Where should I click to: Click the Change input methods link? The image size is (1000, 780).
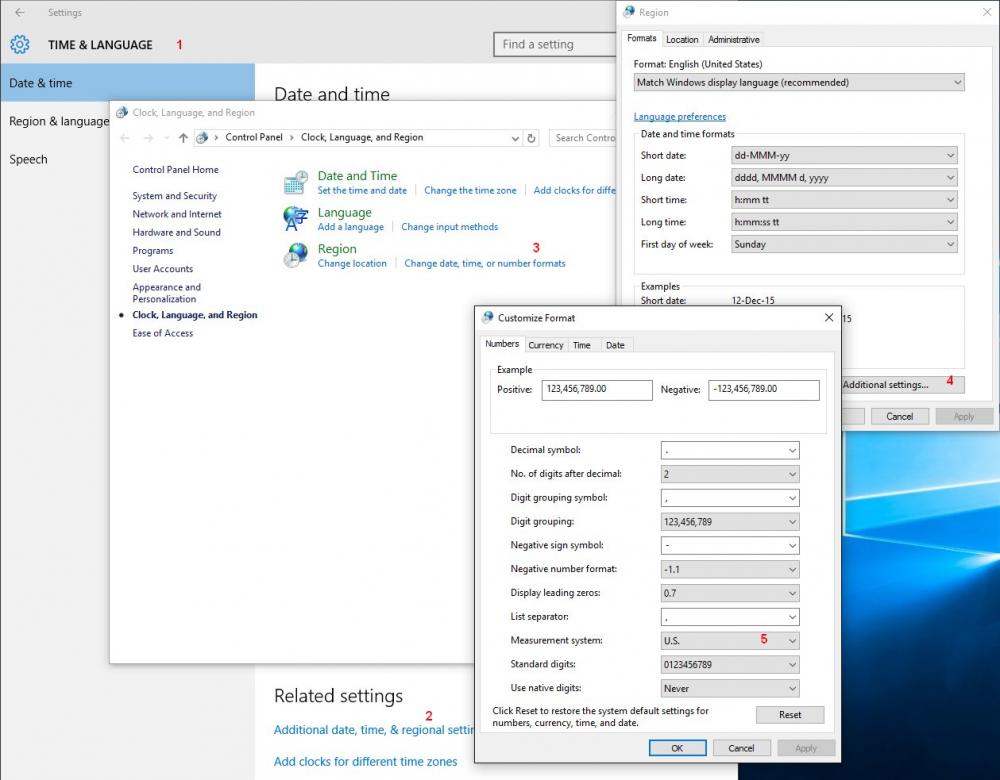click(450, 227)
